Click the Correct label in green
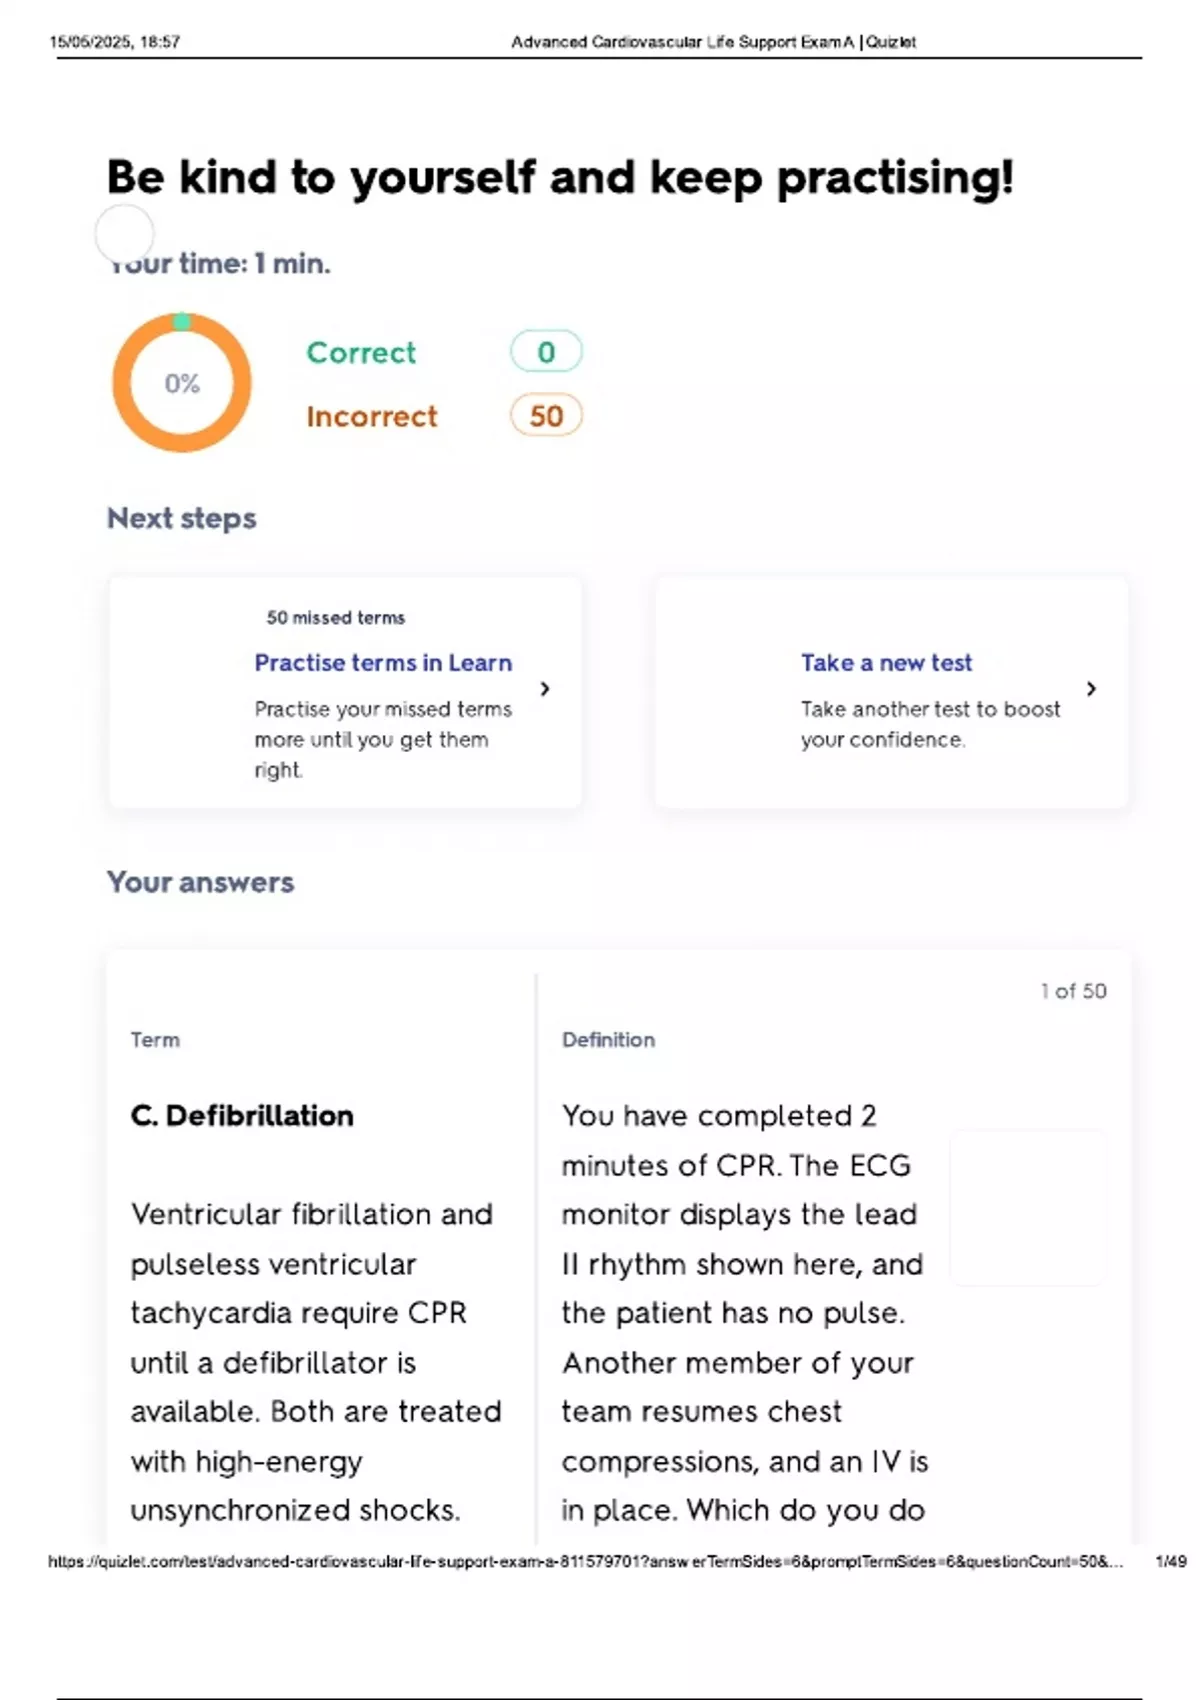1200x1700 pixels. (361, 352)
